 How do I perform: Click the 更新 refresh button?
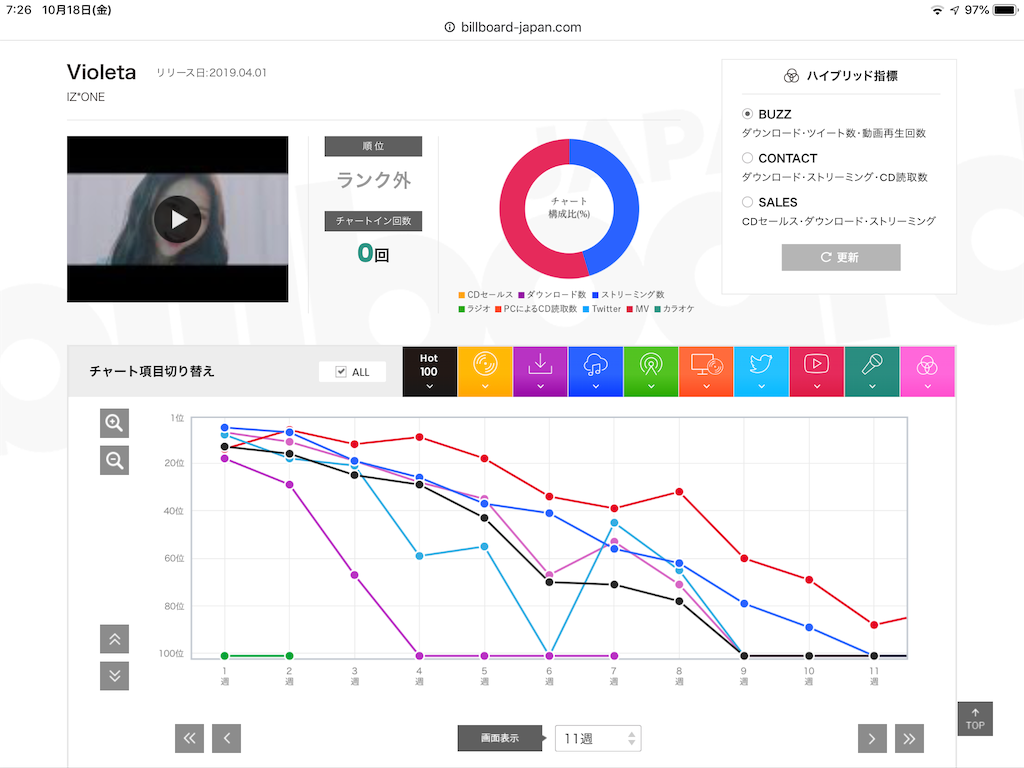[840, 257]
